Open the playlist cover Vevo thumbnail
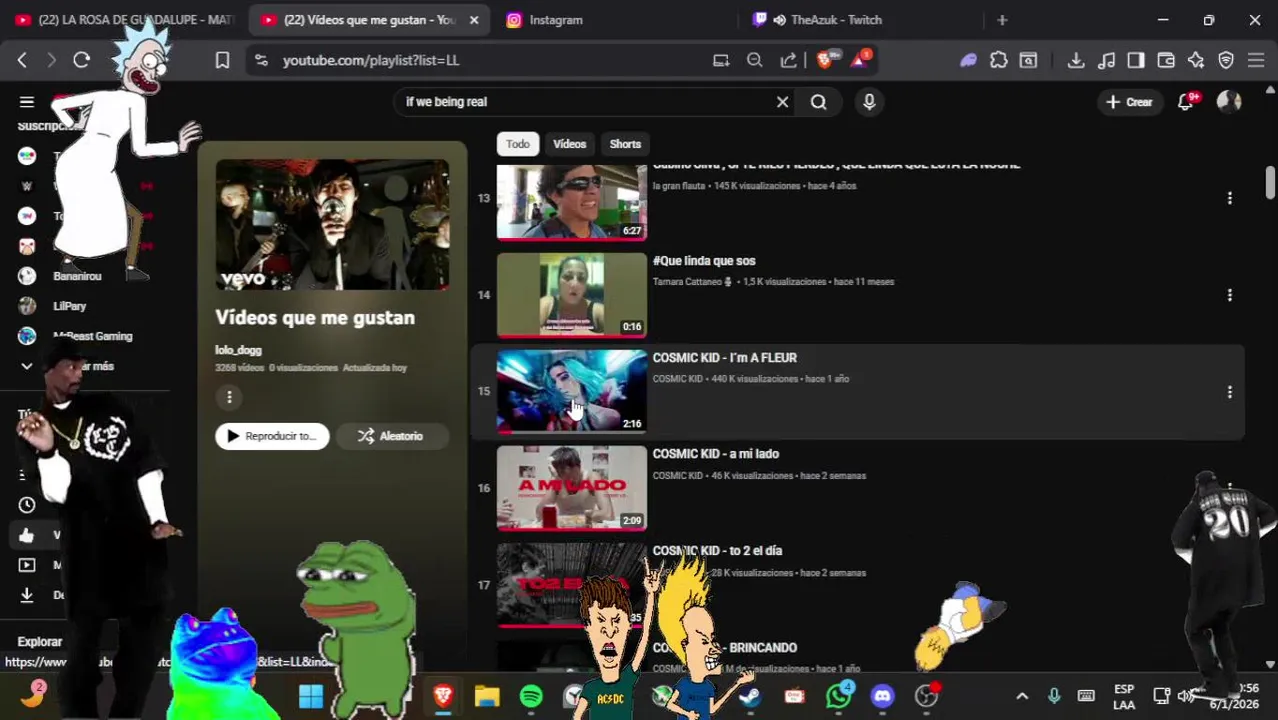Image resolution: width=1278 pixels, height=720 pixels. [332, 225]
